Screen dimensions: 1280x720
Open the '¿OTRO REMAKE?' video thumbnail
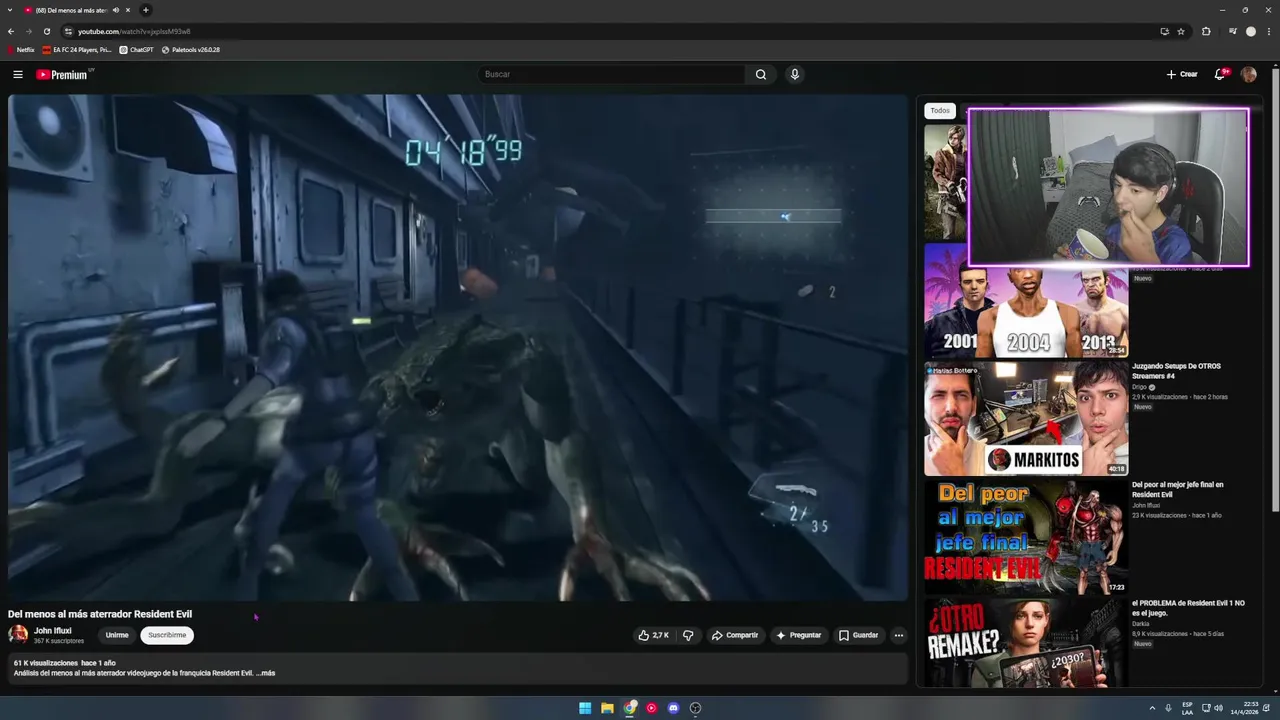[1026, 645]
